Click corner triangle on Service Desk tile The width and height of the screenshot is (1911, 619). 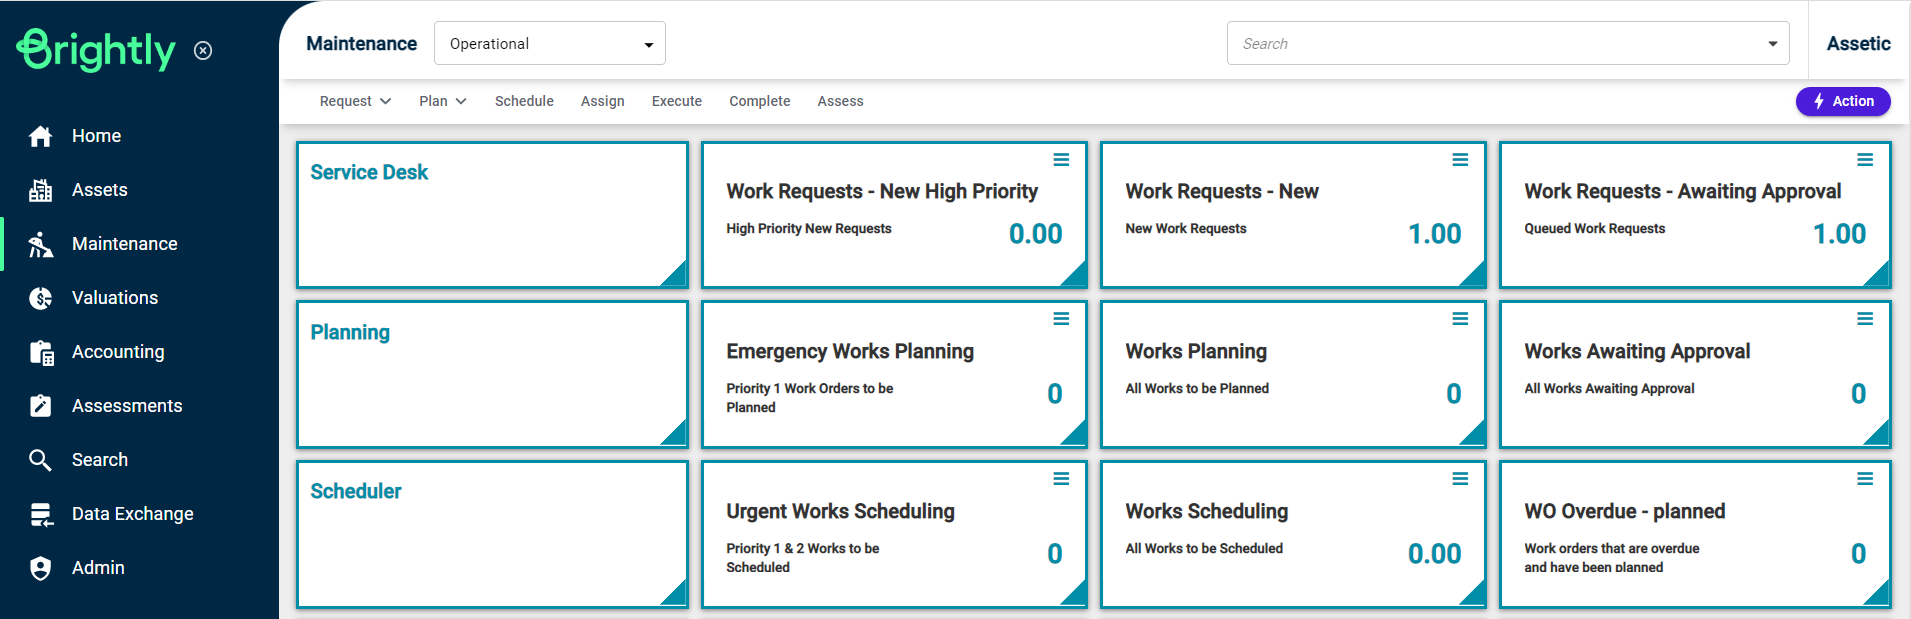pos(677,277)
